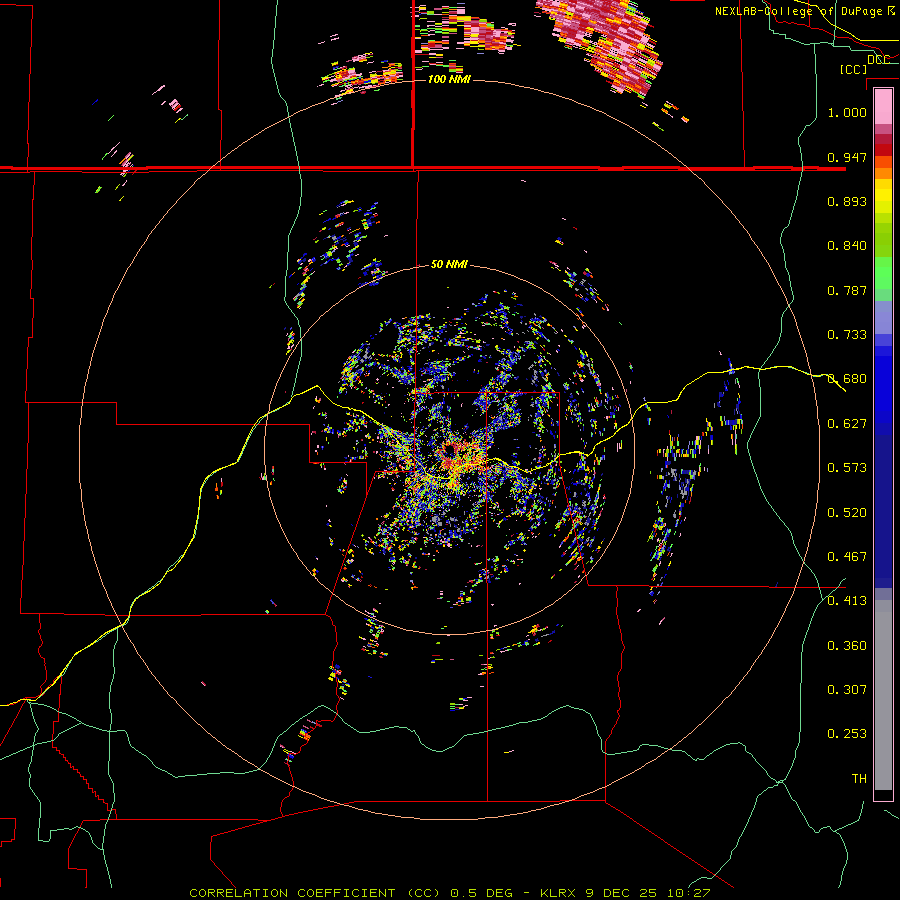
Task: Pick the lavender swatch on the CC color bar
Action: 883,317
